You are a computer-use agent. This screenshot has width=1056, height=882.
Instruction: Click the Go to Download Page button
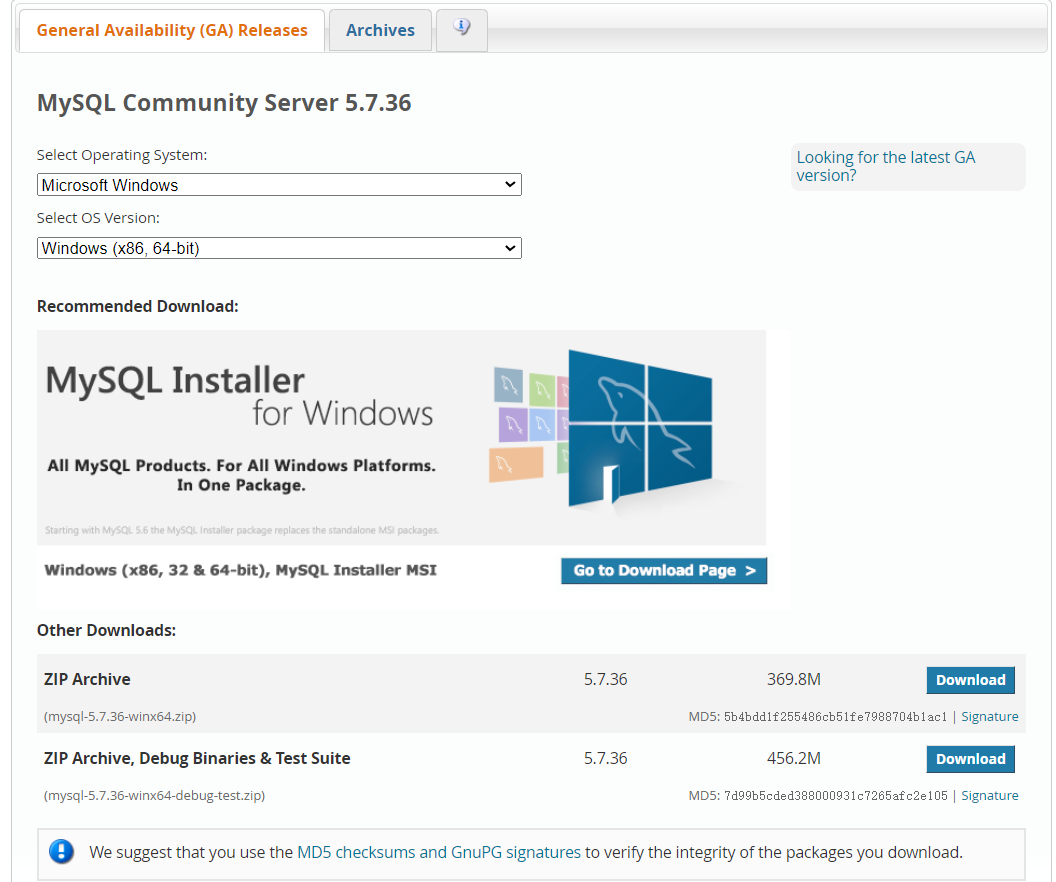pos(663,570)
